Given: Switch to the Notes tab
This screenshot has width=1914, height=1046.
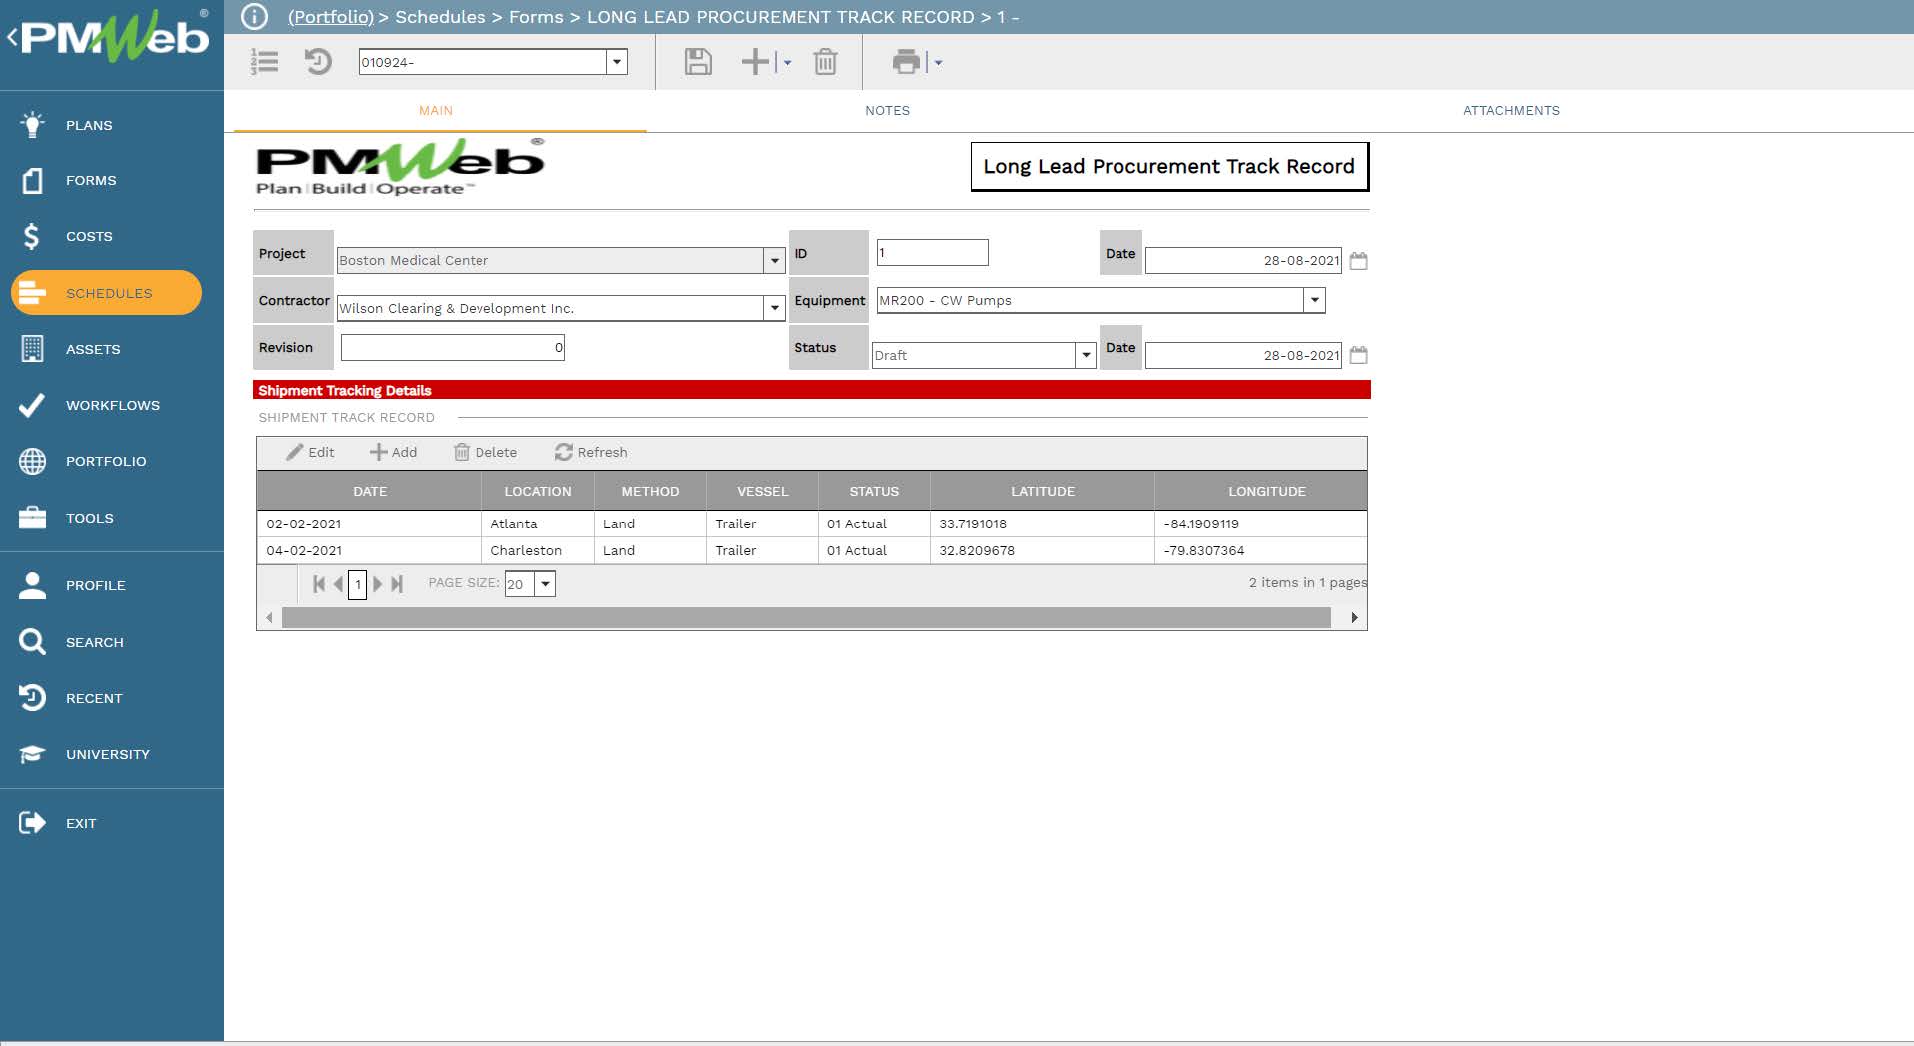Looking at the screenshot, I should pyautogui.click(x=887, y=111).
